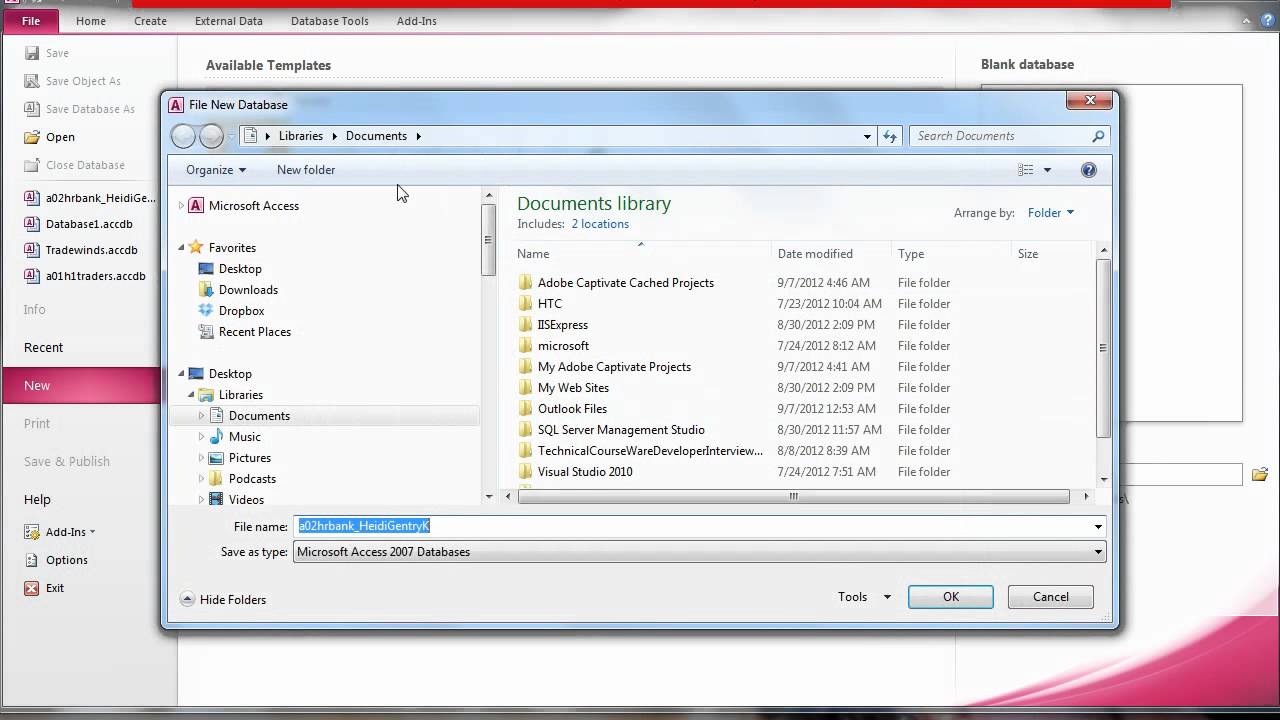Click the Favorites star icon
1280x720 pixels.
tap(196, 247)
